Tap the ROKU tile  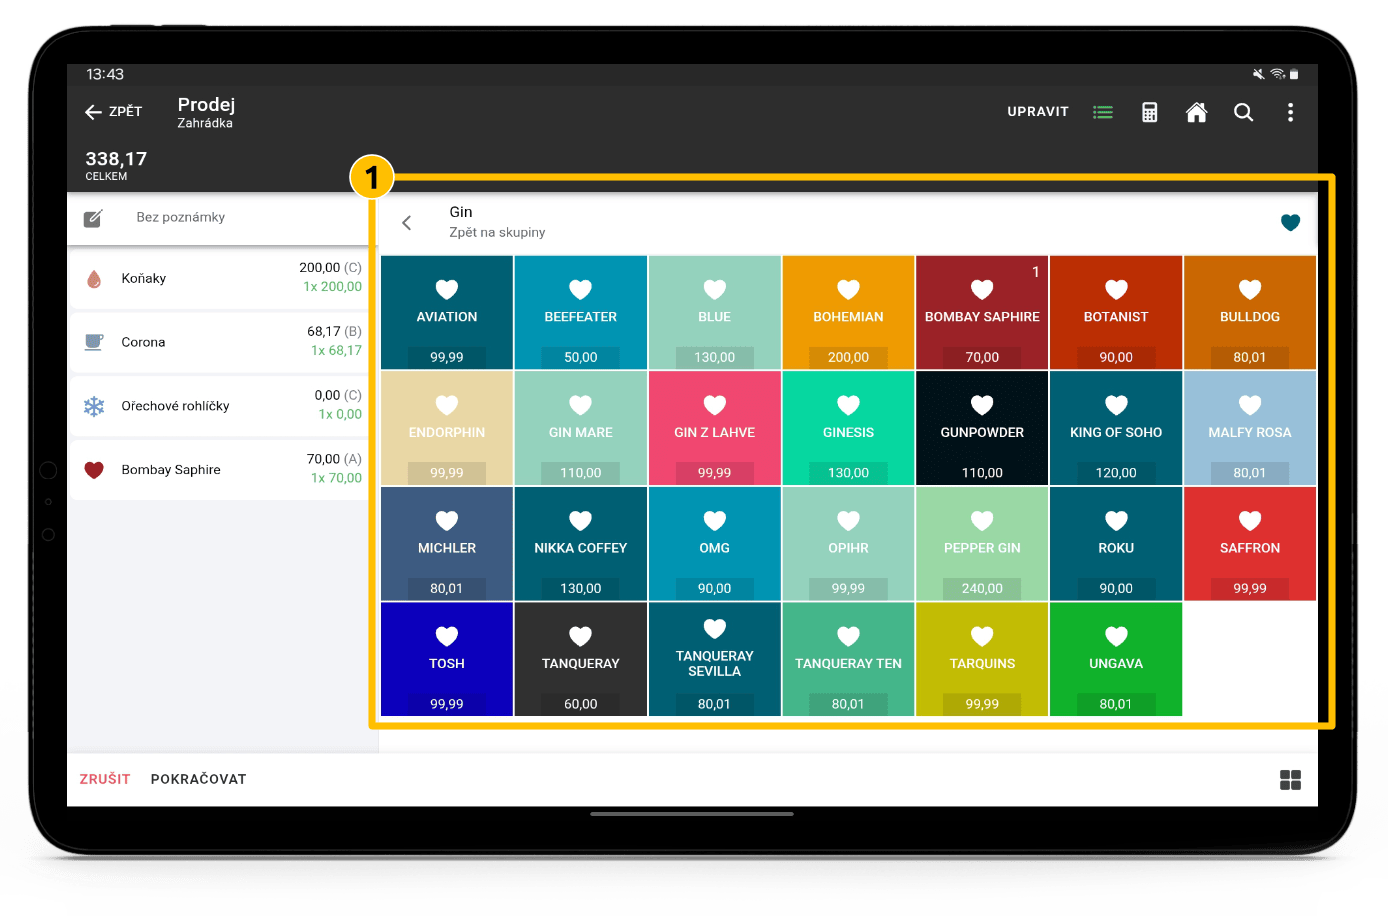[x=1116, y=544]
